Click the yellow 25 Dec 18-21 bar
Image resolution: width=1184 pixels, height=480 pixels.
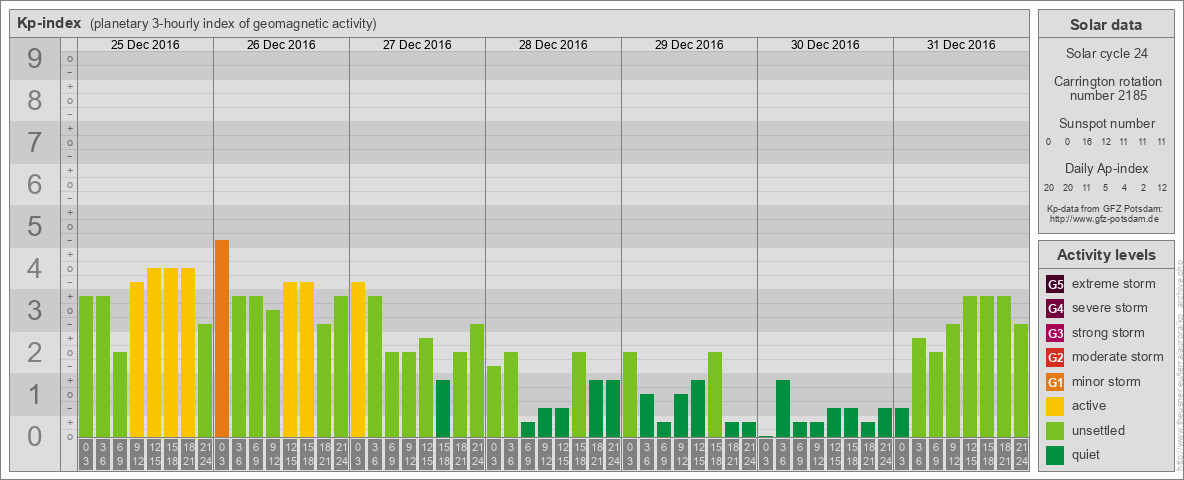[x=188, y=353]
